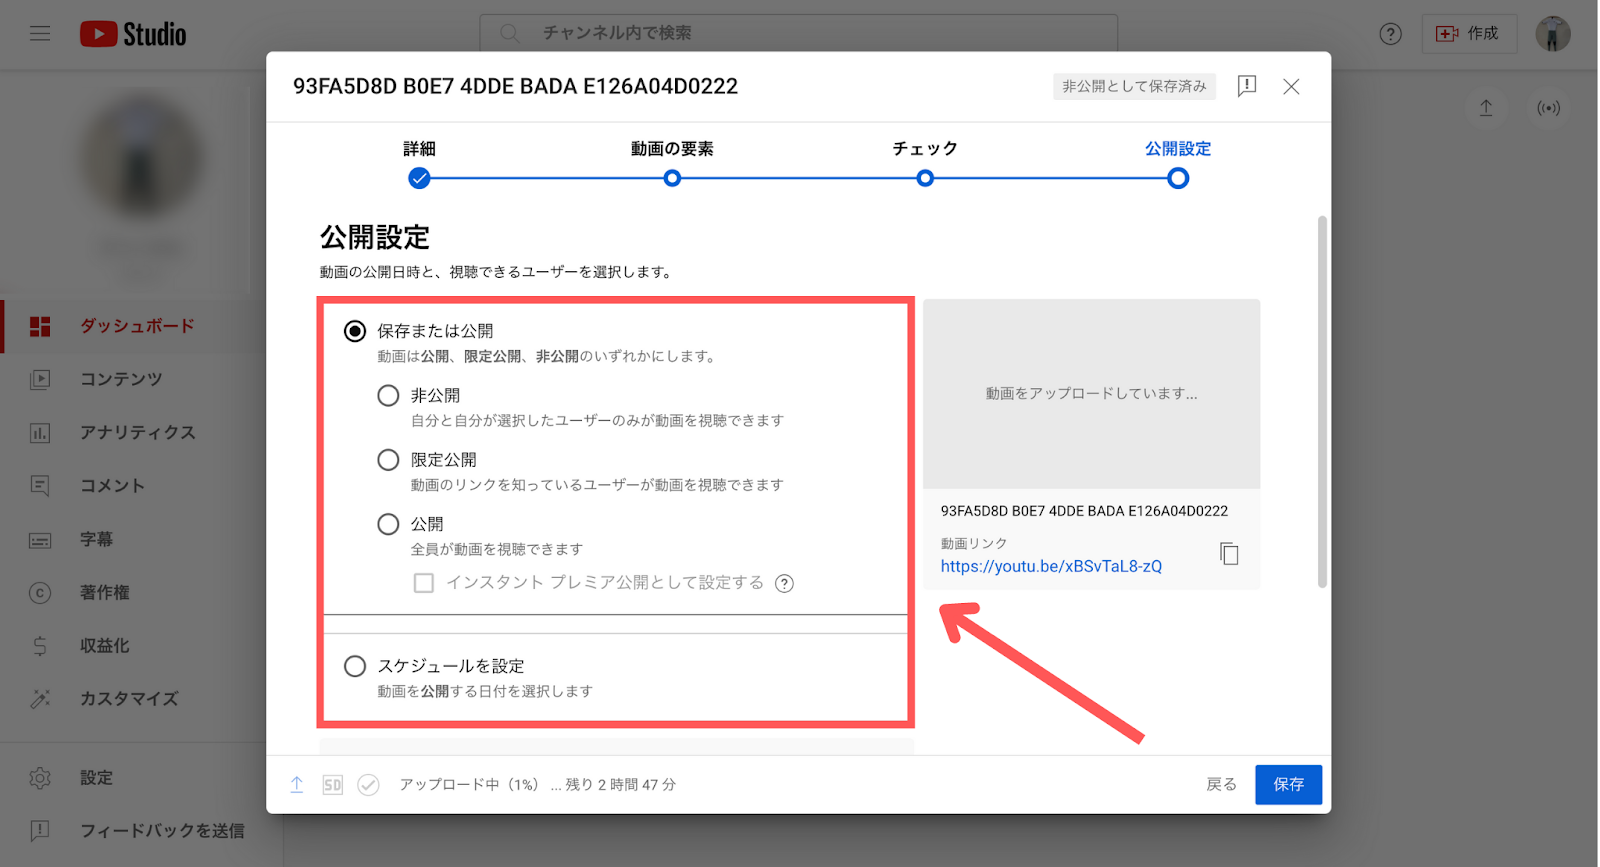Screen dimensions: 1600x867
Task: Click the YouTube Studio logo
Action: (x=133, y=34)
